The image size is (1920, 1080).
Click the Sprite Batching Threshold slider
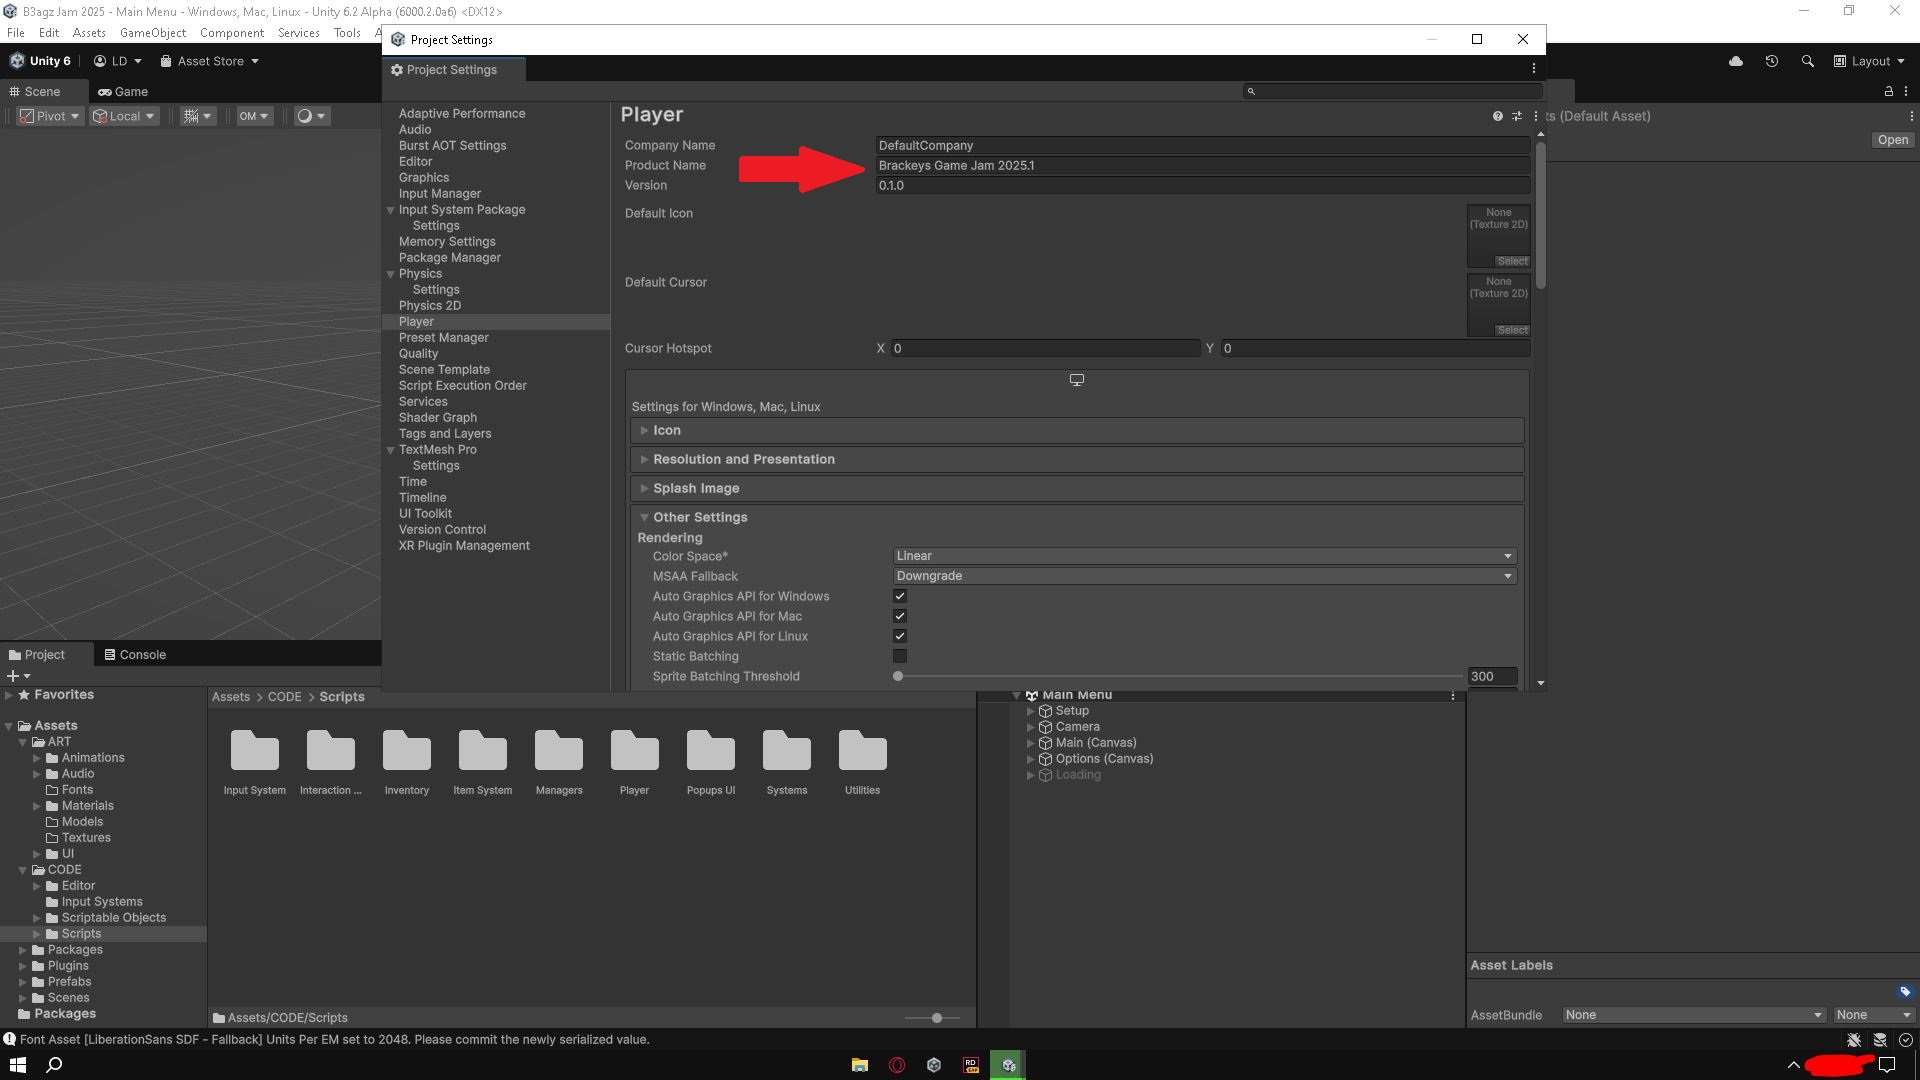(x=1178, y=676)
